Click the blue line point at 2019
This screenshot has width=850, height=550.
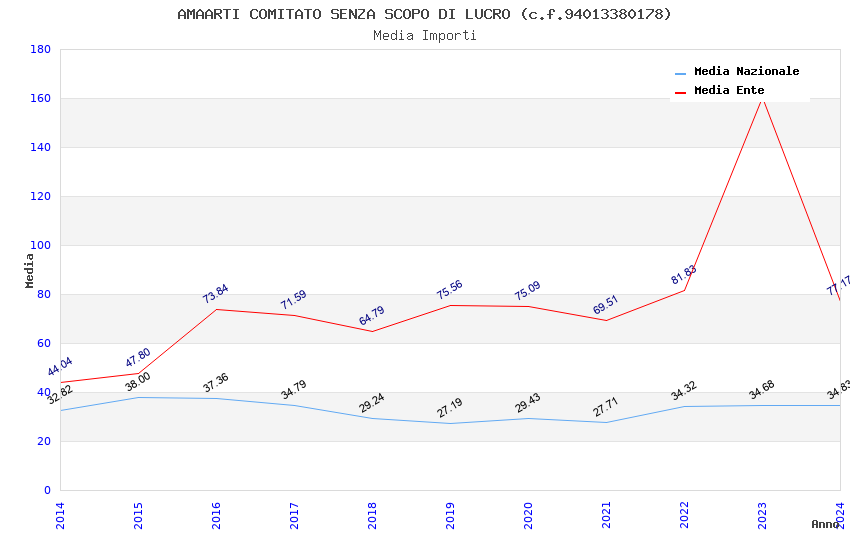click(x=450, y=424)
